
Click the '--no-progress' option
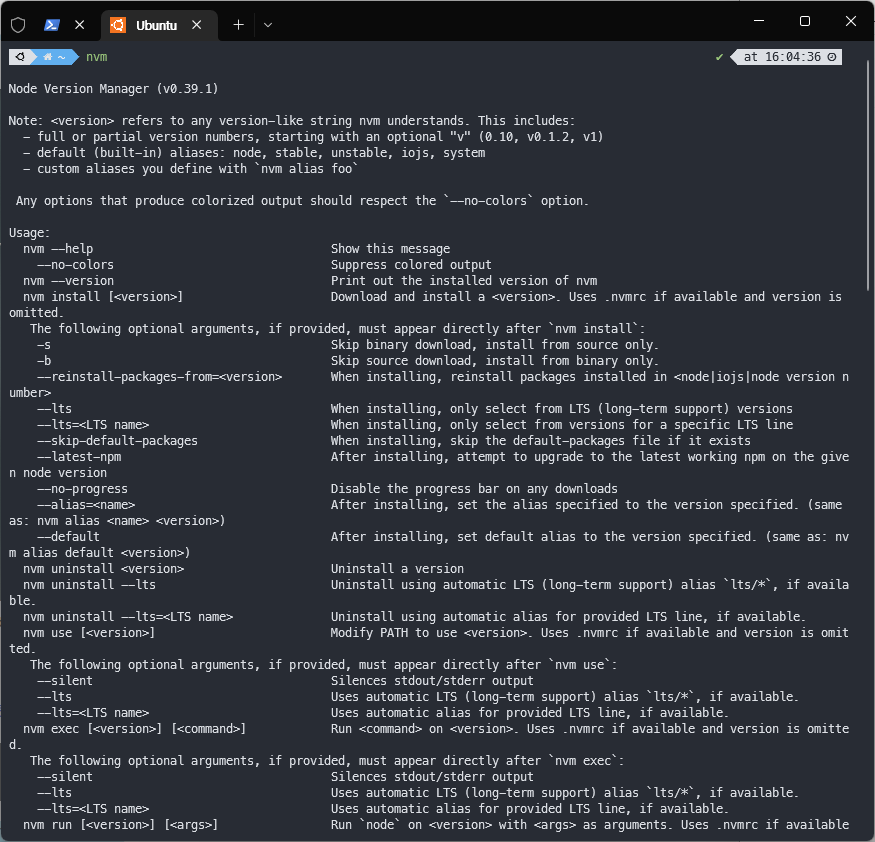[82, 489]
